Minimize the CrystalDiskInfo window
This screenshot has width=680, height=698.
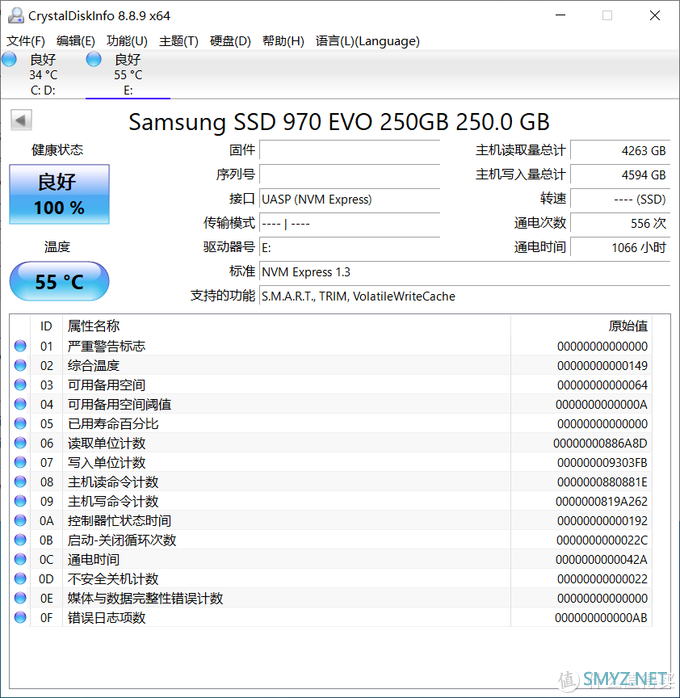tap(560, 15)
